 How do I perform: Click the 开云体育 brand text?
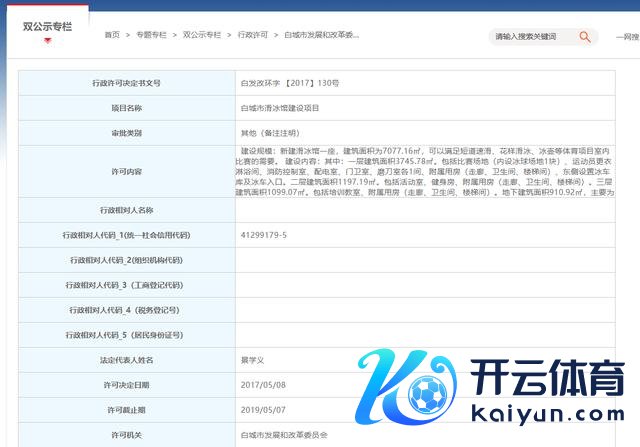pos(550,380)
